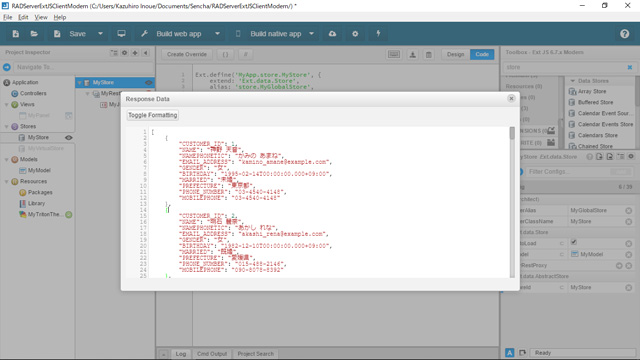Click the trash delete icon beside Design

click(429, 54)
